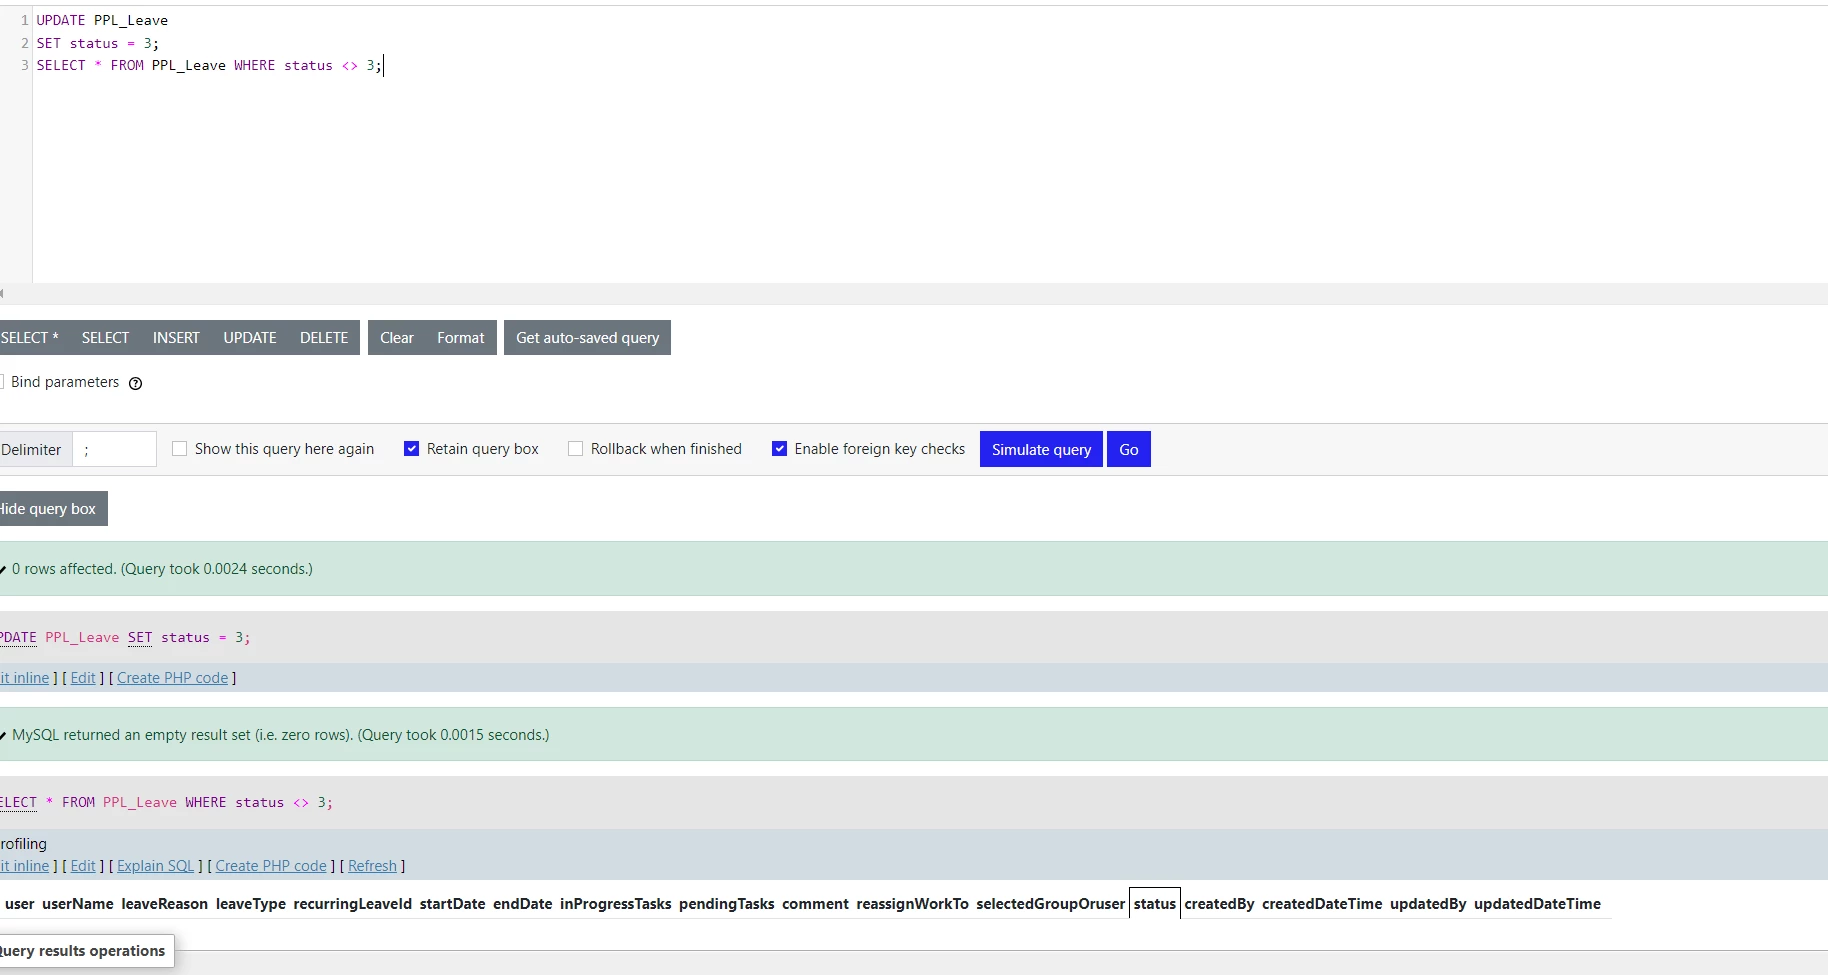The width and height of the screenshot is (1828, 975).
Task: Click the updatedBy column header
Action: pyautogui.click(x=1428, y=904)
